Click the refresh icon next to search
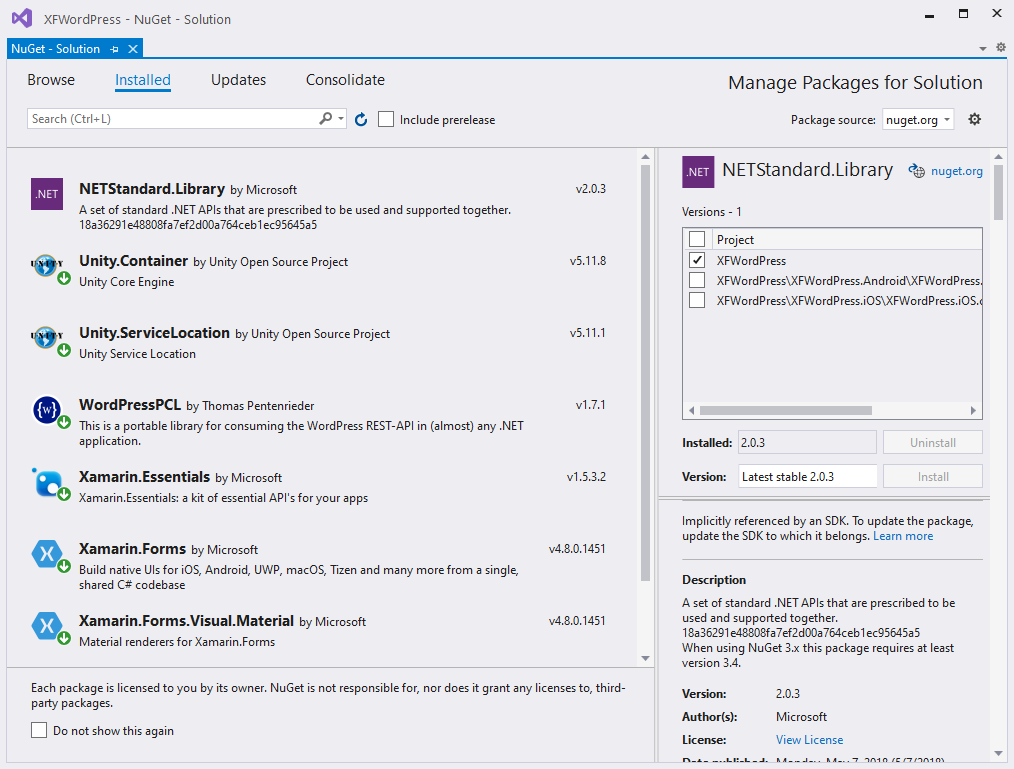Screen dimensions: 1014x769 click(361, 119)
